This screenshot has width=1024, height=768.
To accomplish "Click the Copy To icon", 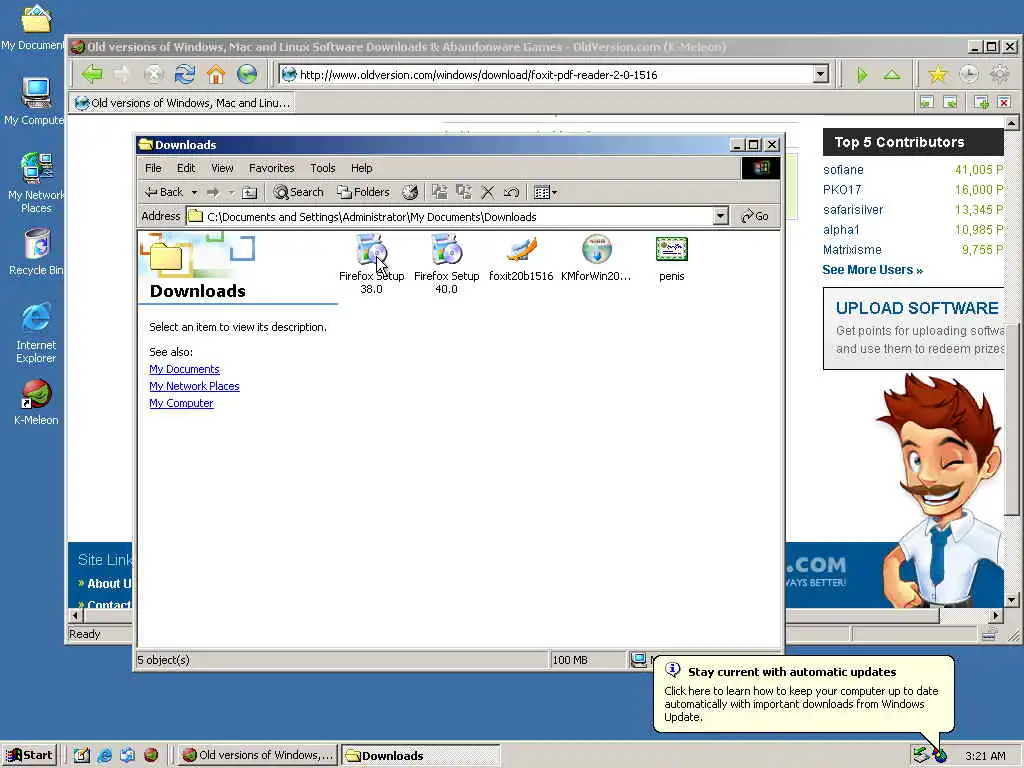I will point(464,192).
